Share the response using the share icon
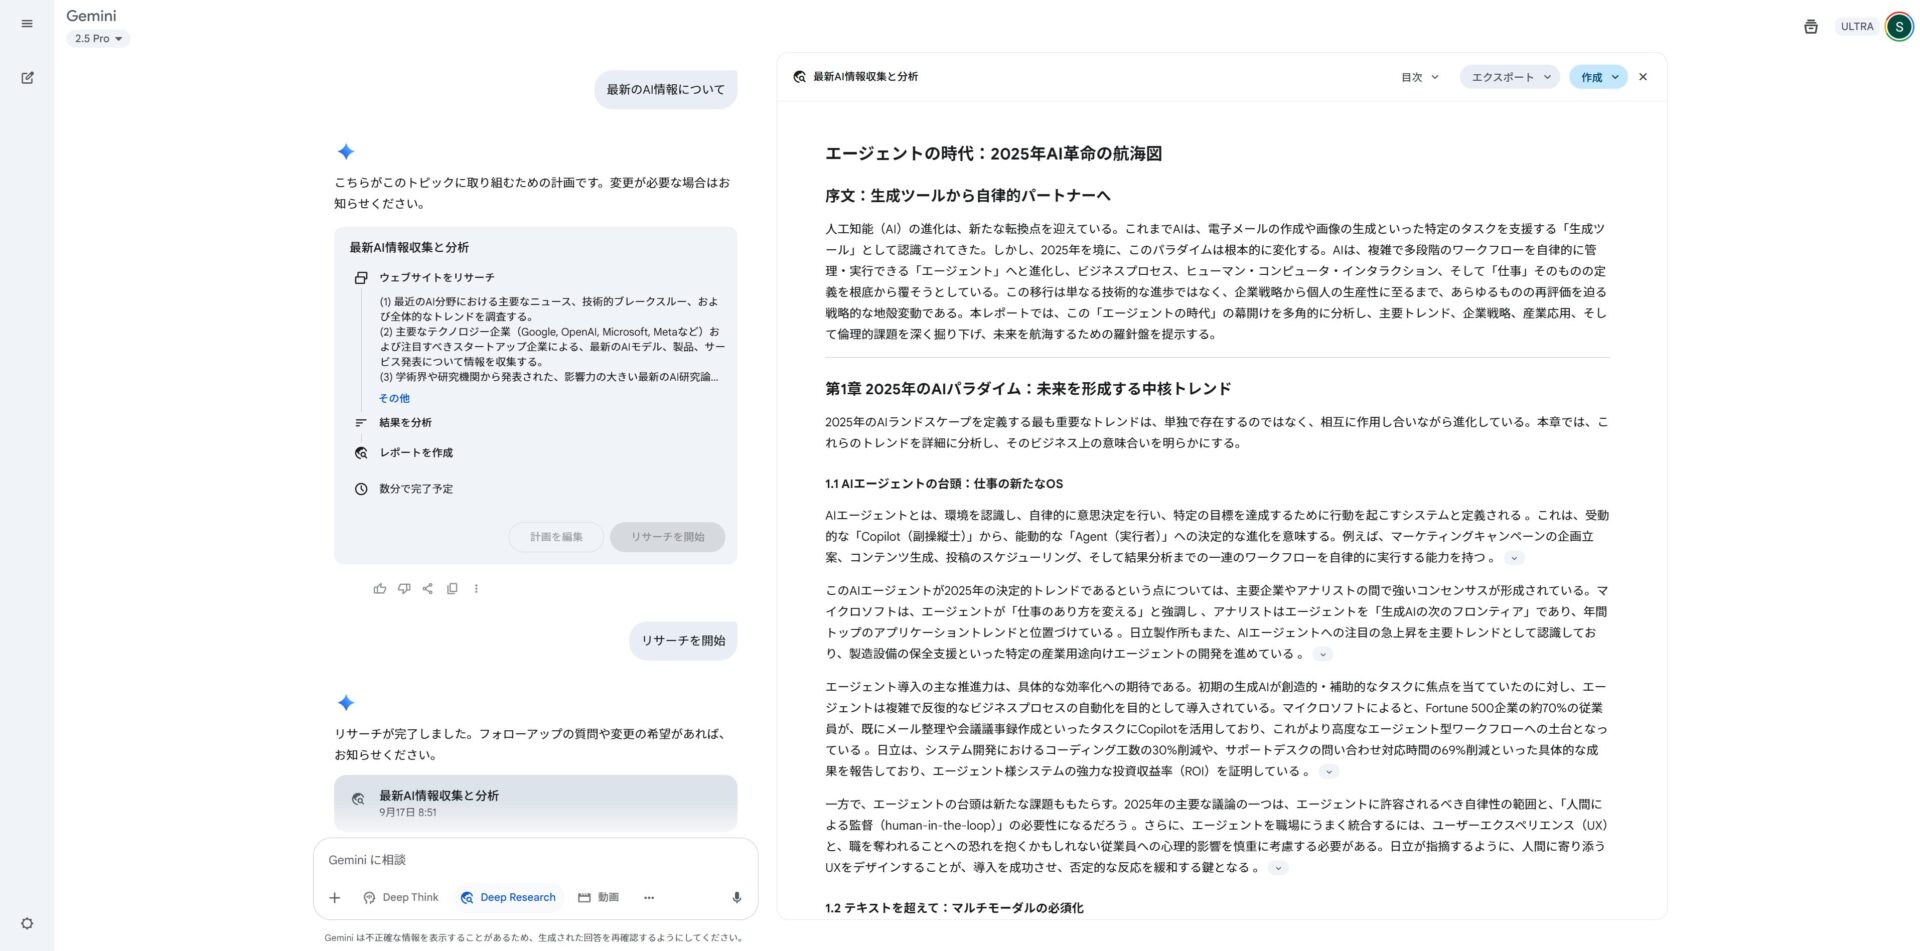Viewport: 1920px width, 951px height. pos(428,589)
